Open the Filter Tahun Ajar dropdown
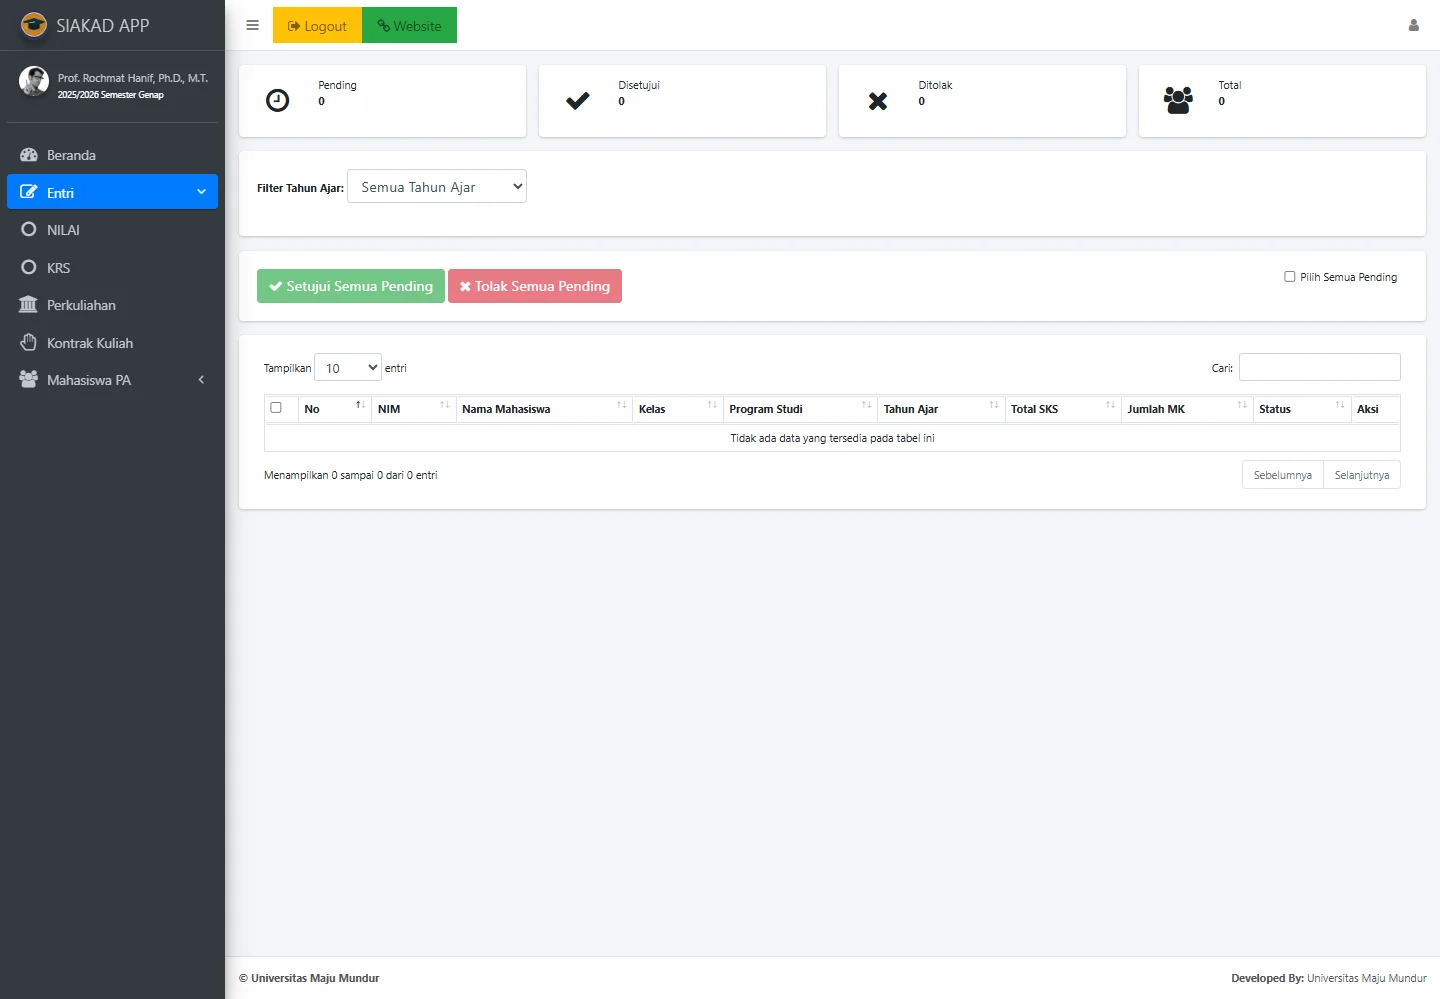1440x999 pixels. [437, 187]
